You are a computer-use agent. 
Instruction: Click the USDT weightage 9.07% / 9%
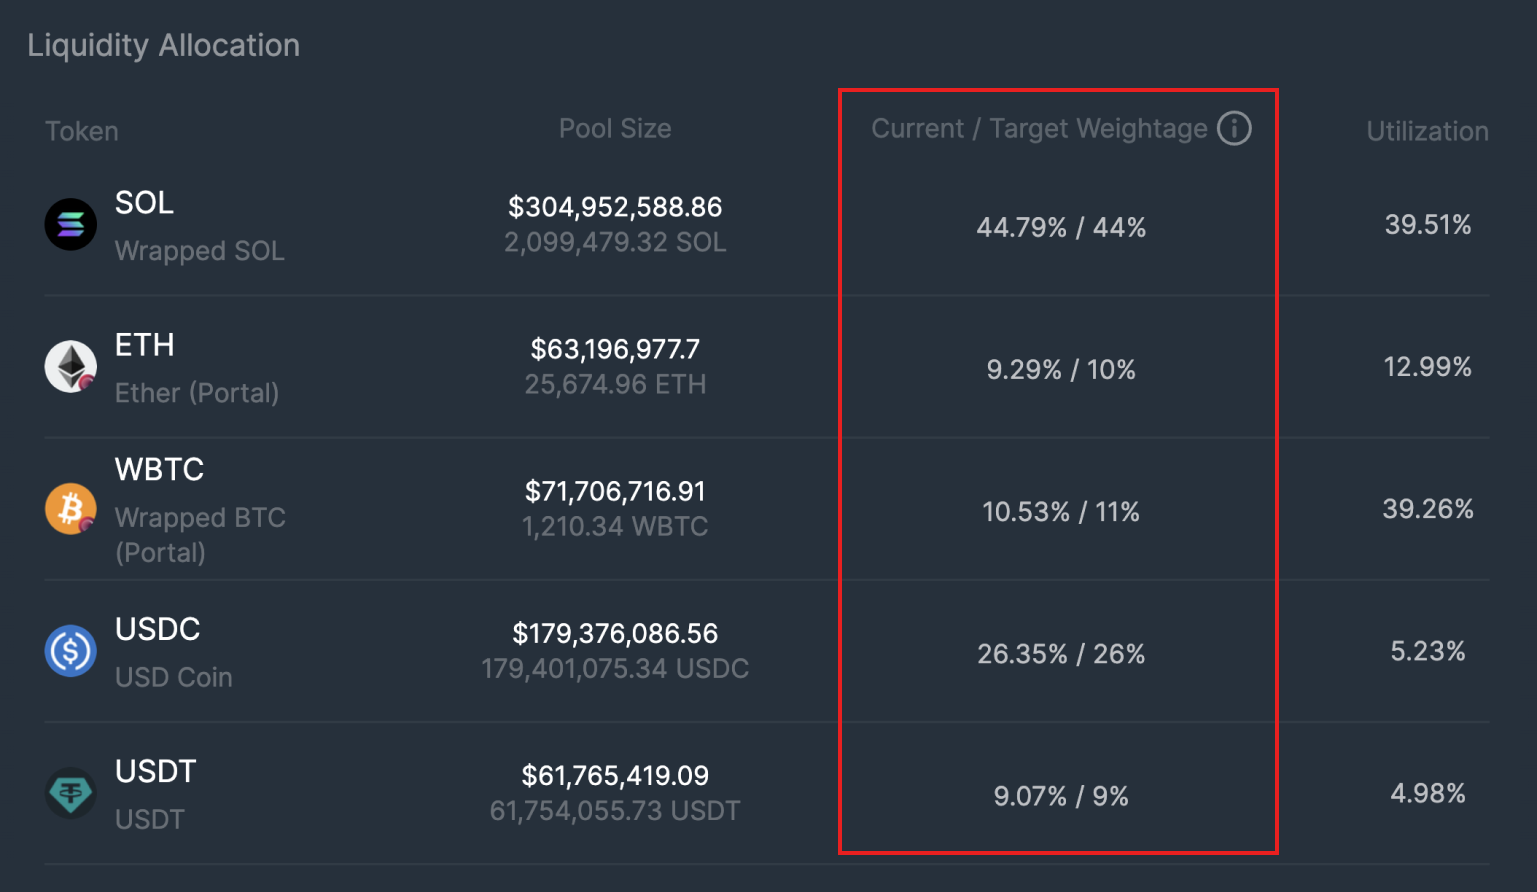[1061, 796]
